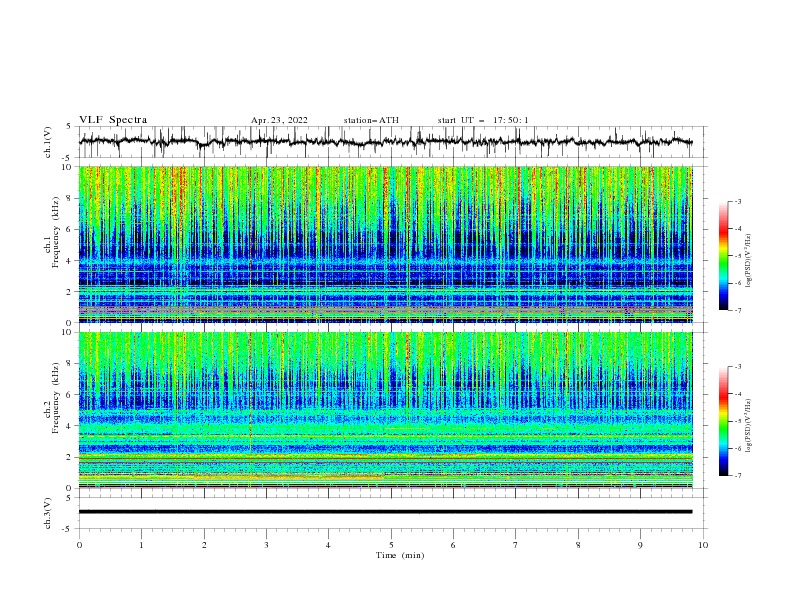The height and width of the screenshot is (612, 792).
Task: Click the "-6" value on ch.2 colorbar
Action: [x=738, y=448]
